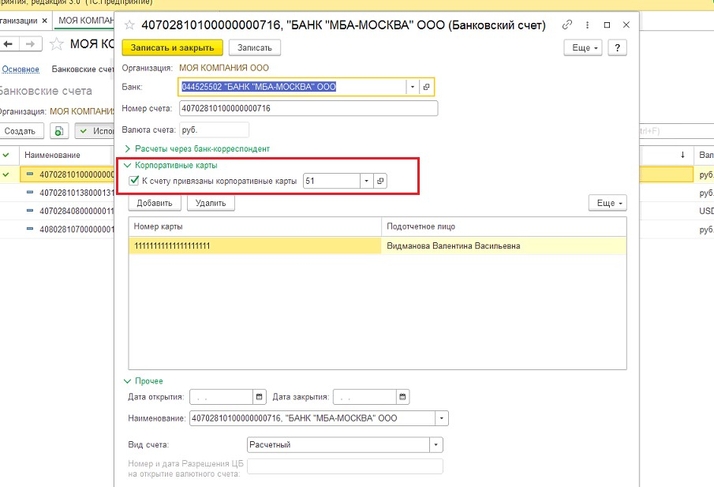Click the question mark help button

click(x=619, y=47)
